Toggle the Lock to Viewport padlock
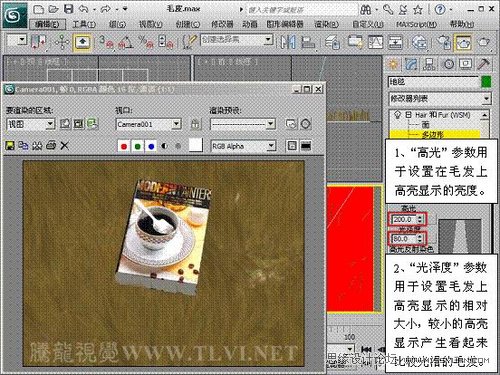The image size is (500, 375). tap(196, 124)
